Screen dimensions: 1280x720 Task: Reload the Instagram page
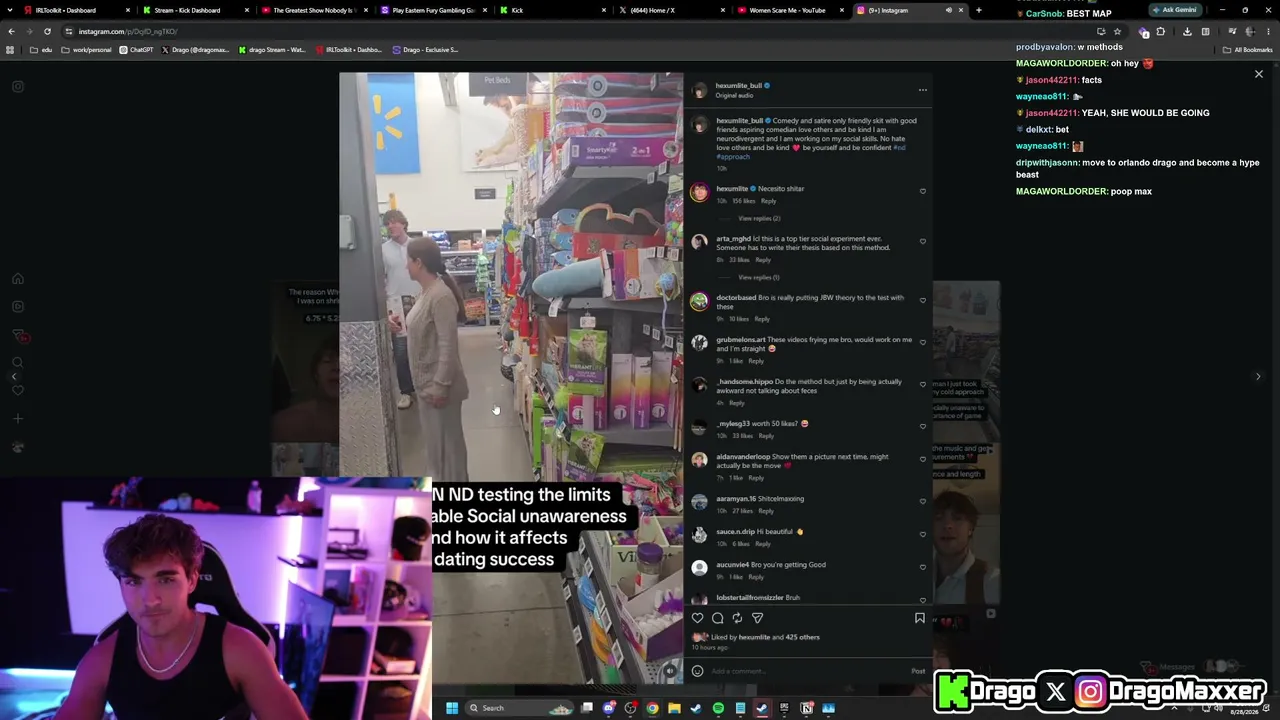coord(46,31)
